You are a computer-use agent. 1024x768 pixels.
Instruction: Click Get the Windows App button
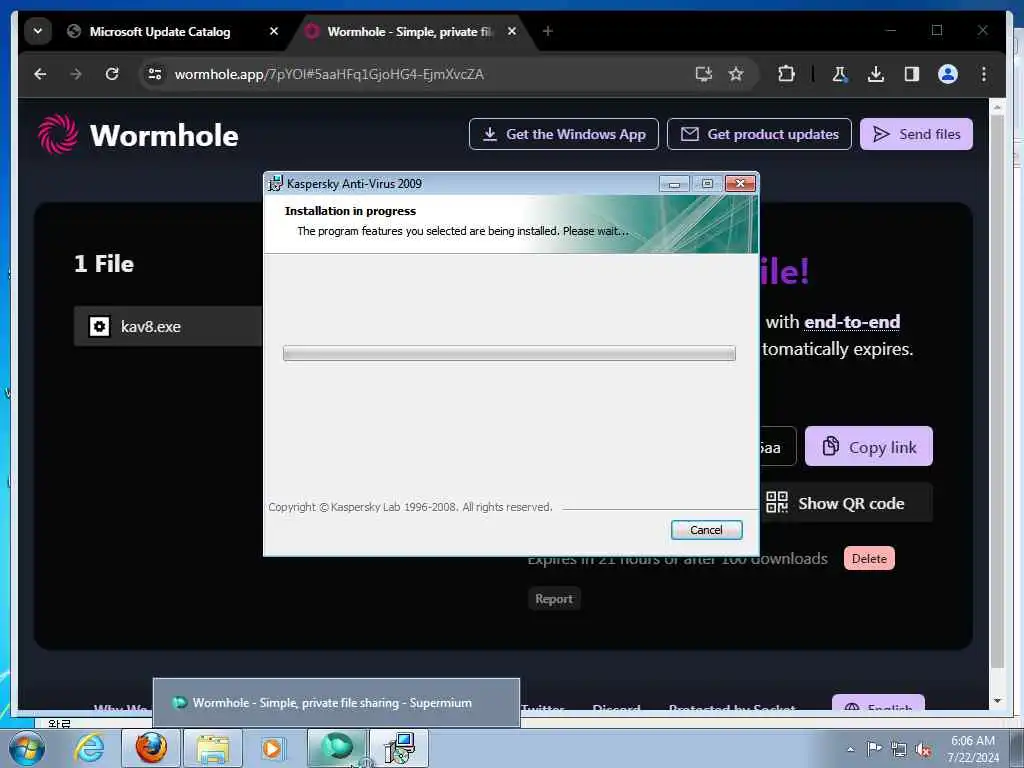[x=564, y=135]
